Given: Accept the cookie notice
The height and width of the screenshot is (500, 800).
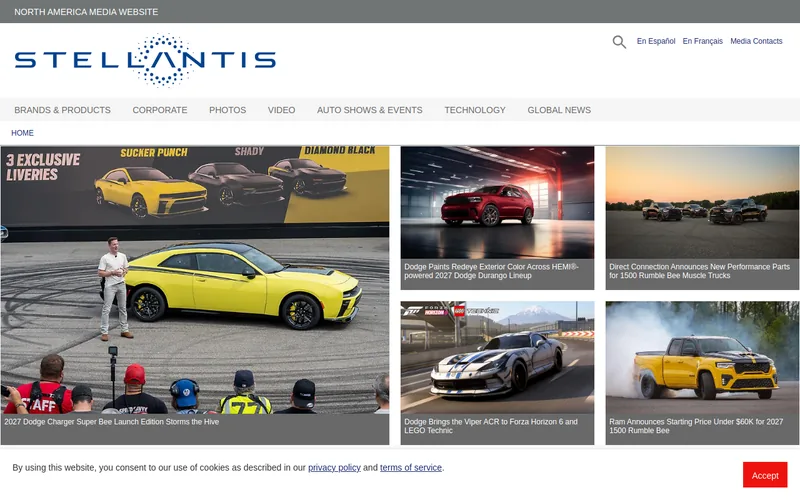Looking at the screenshot, I should point(765,475).
